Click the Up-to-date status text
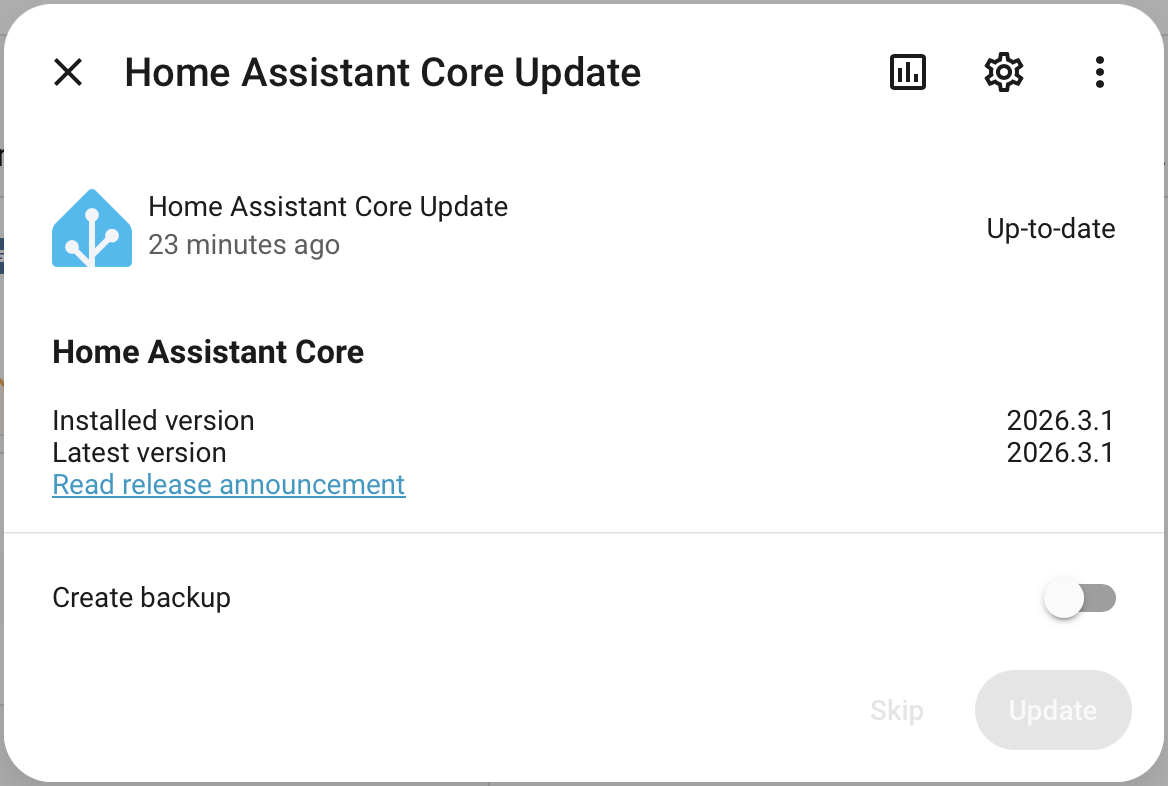 coord(1050,228)
